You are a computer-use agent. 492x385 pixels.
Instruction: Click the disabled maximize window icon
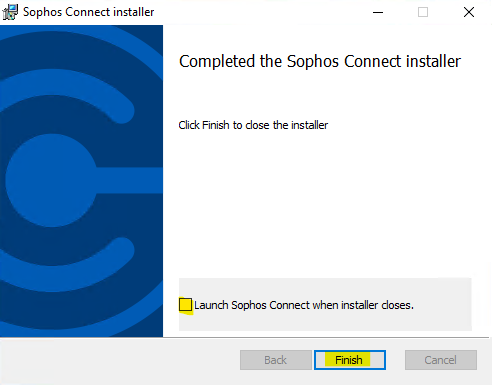point(423,12)
